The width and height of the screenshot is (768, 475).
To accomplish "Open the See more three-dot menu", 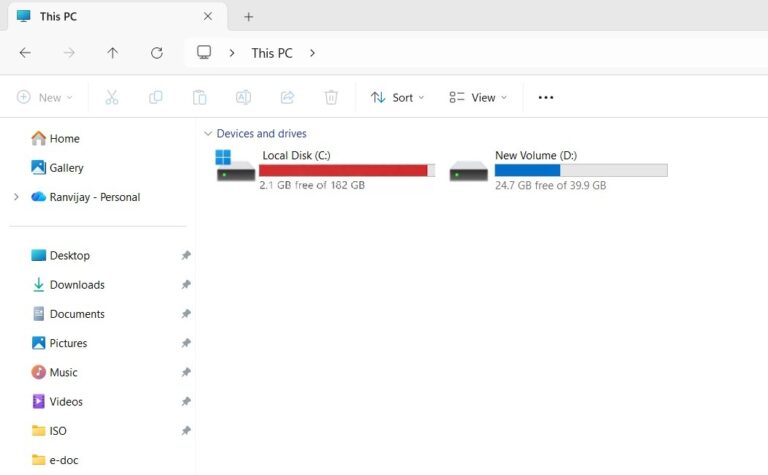I will 546,97.
